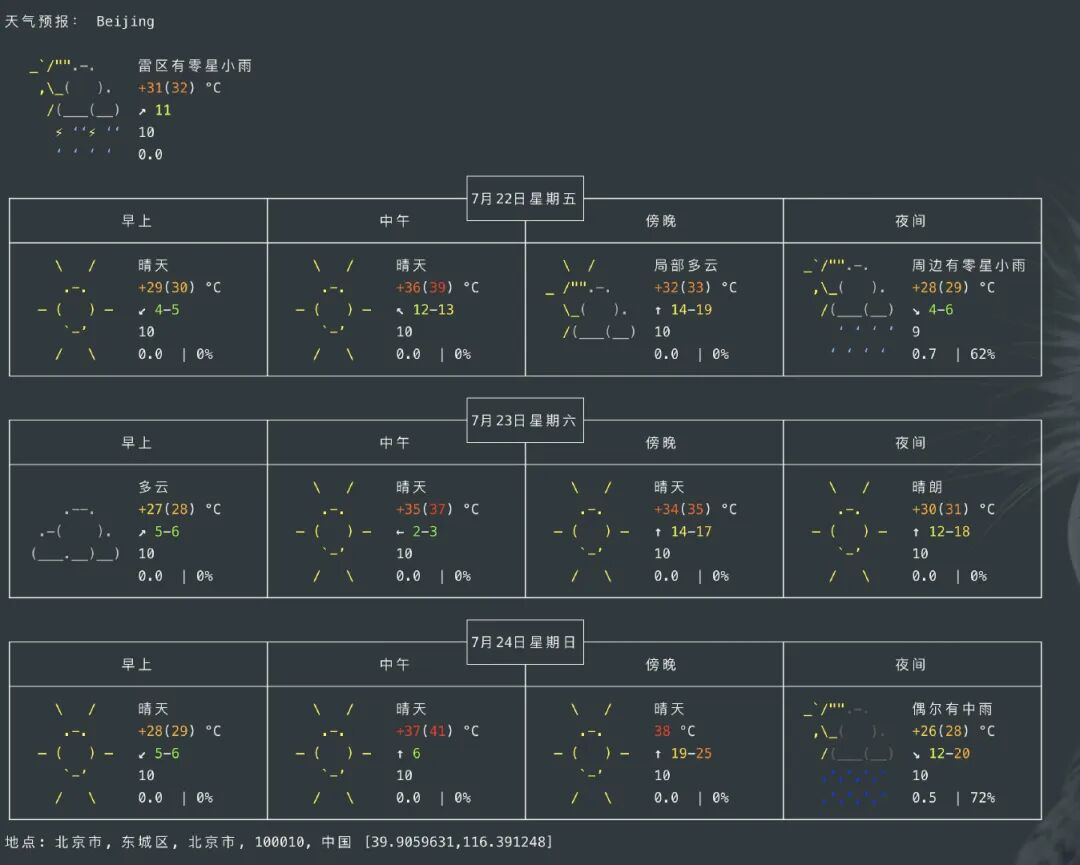Click the +36(39) °C temperature reading
The height and width of the screenshot is (865, 1080).
coord(437,288)
